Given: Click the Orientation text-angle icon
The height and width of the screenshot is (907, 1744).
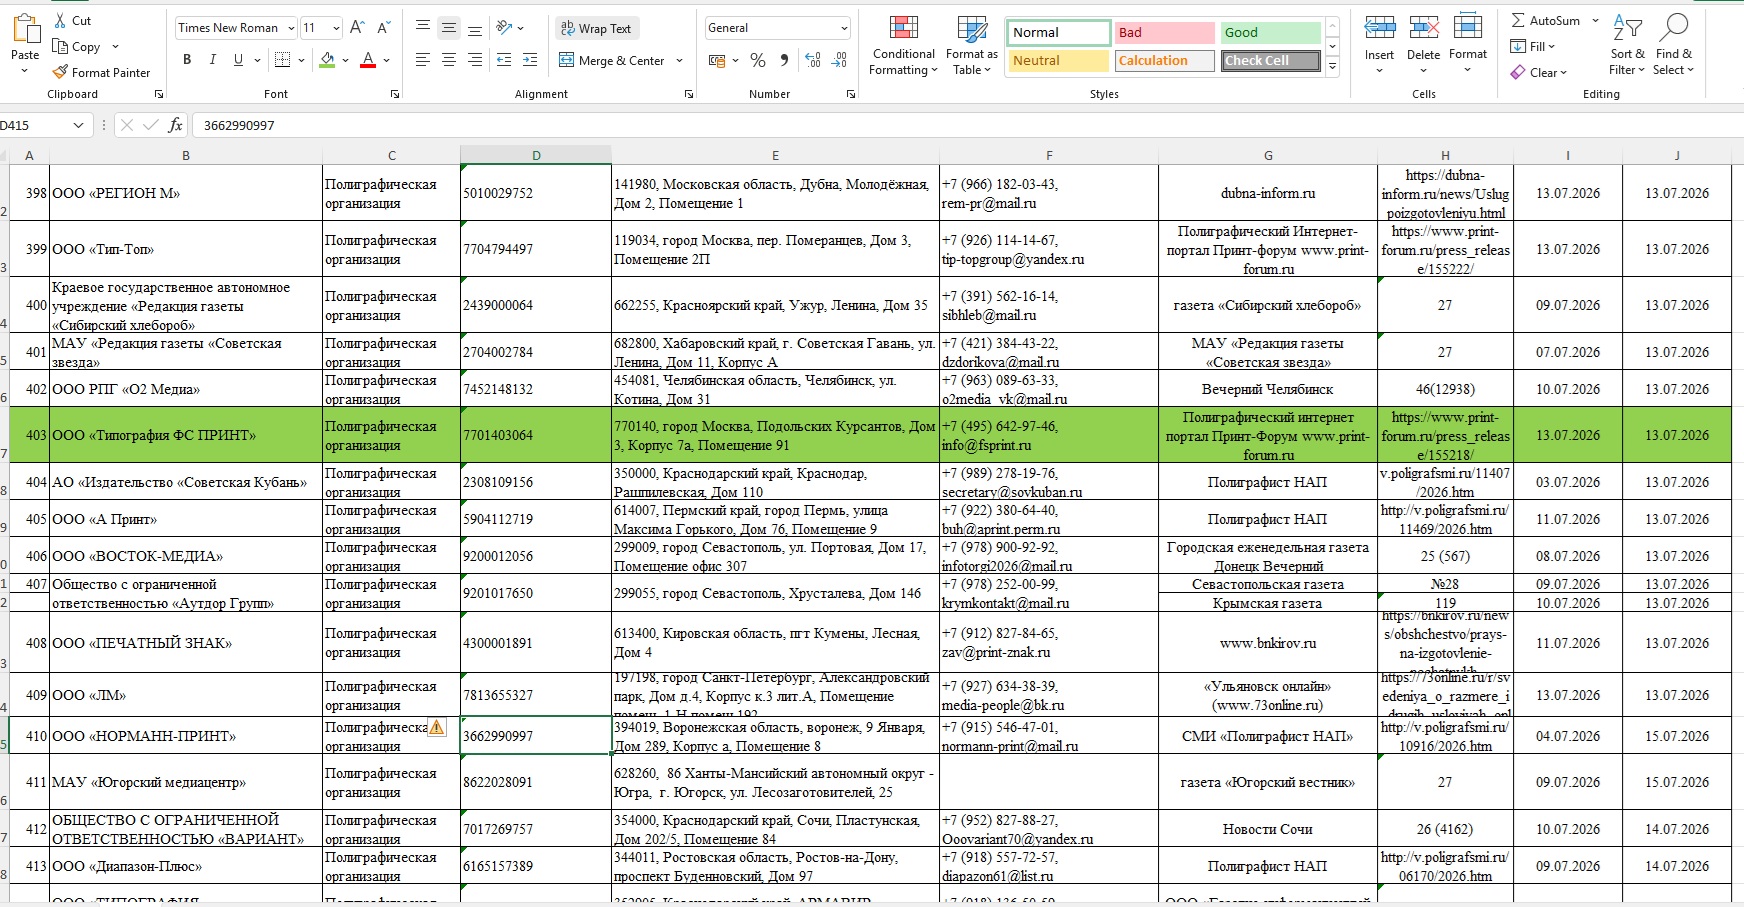Looking at the screenshot, I should point(505,28).
